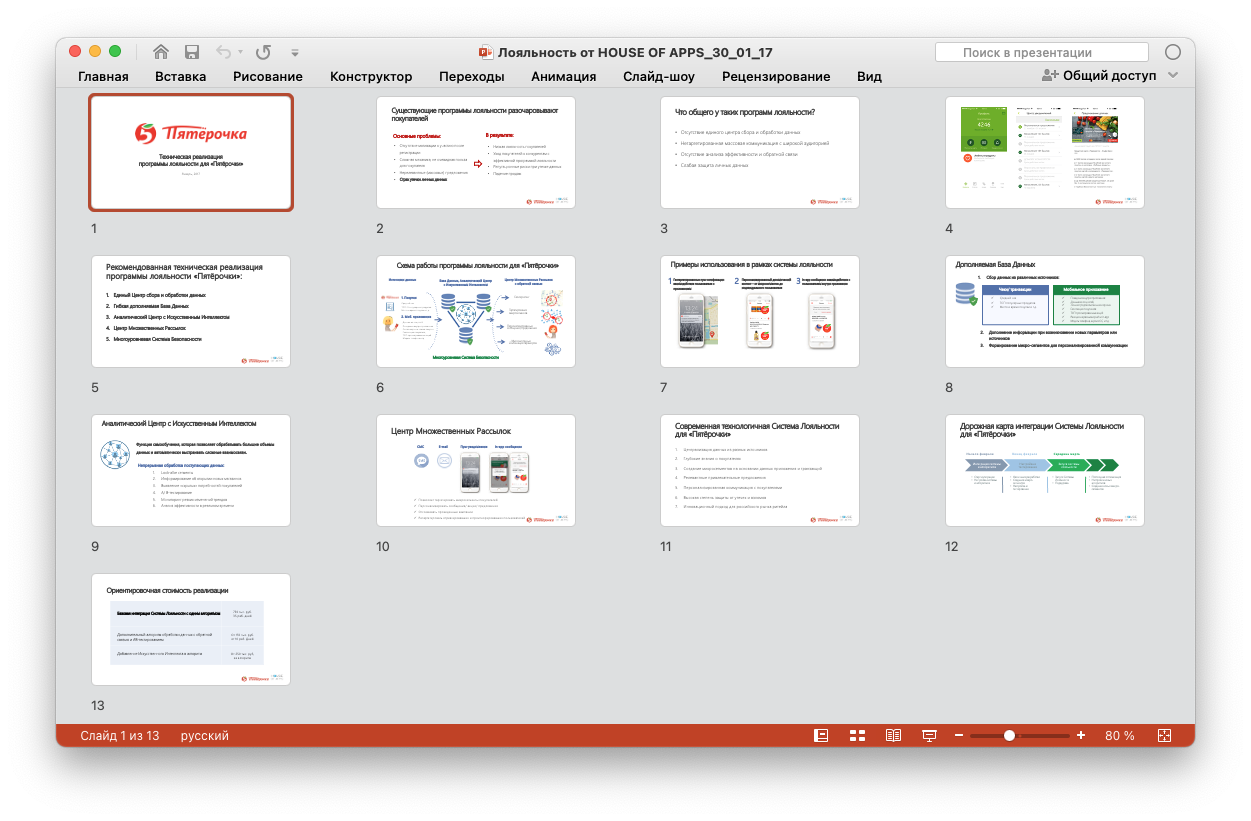Switch to Slide Sorter grid view icon
1251x821 pixels.
(857, 735)
